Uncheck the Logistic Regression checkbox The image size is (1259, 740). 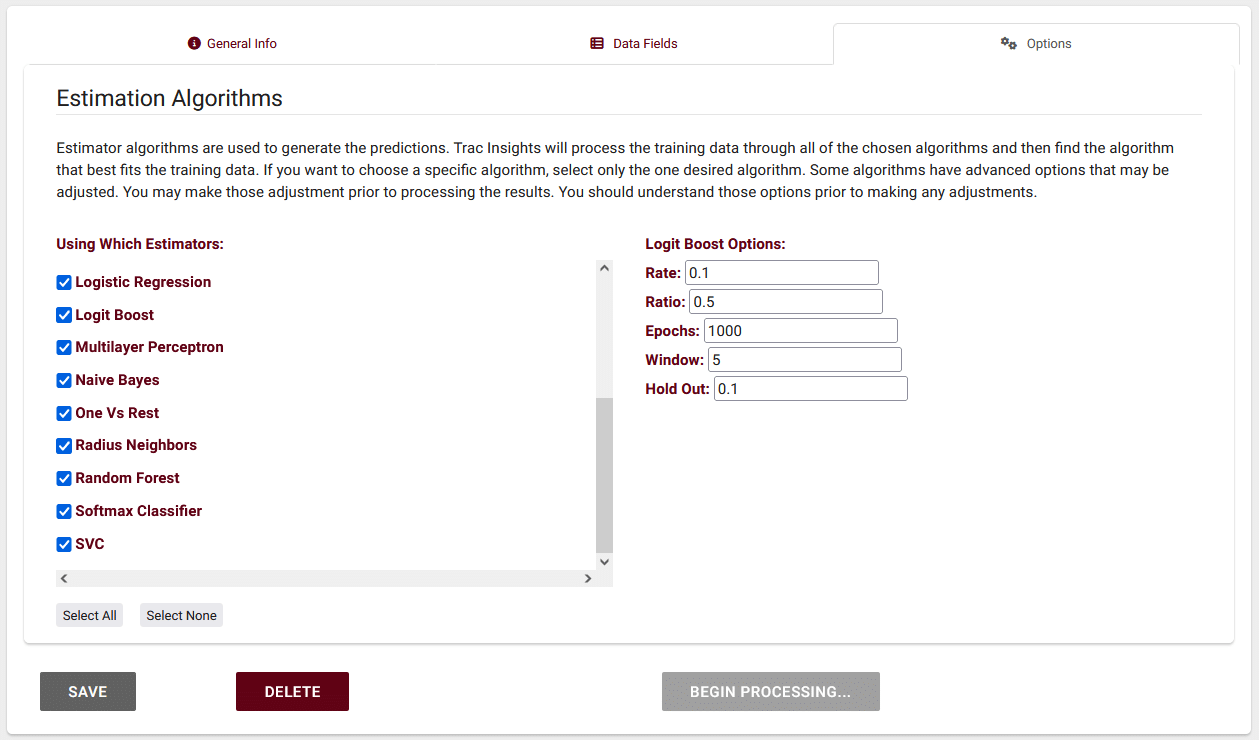pyautogui.click(x=64, y=283)
